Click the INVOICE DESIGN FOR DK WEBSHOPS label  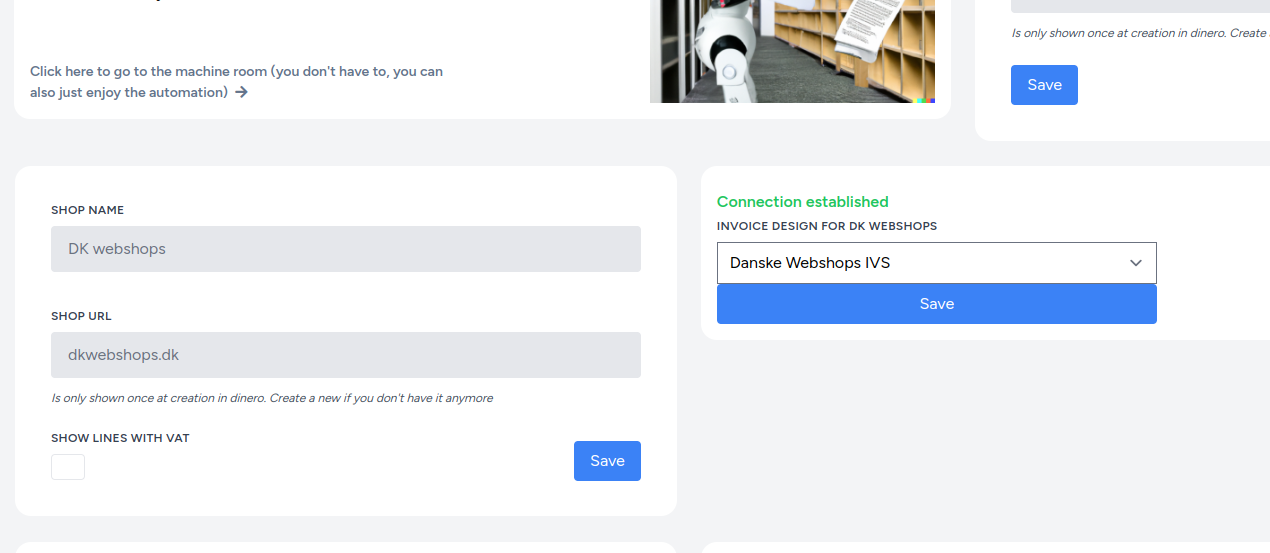tap(826, 227)
